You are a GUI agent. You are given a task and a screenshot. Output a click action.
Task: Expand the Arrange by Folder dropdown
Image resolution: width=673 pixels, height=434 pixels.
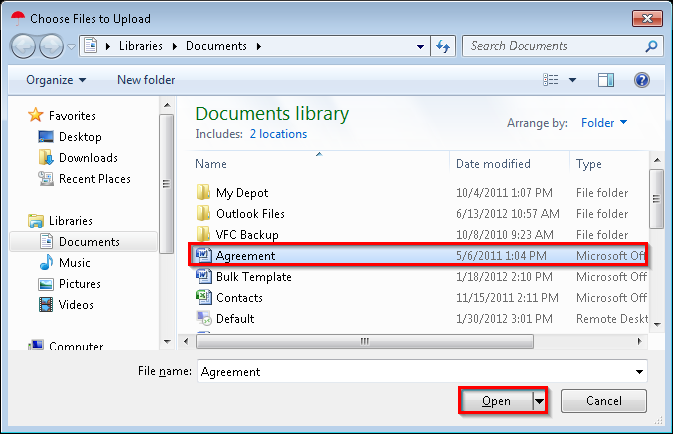tap(604, 123)
